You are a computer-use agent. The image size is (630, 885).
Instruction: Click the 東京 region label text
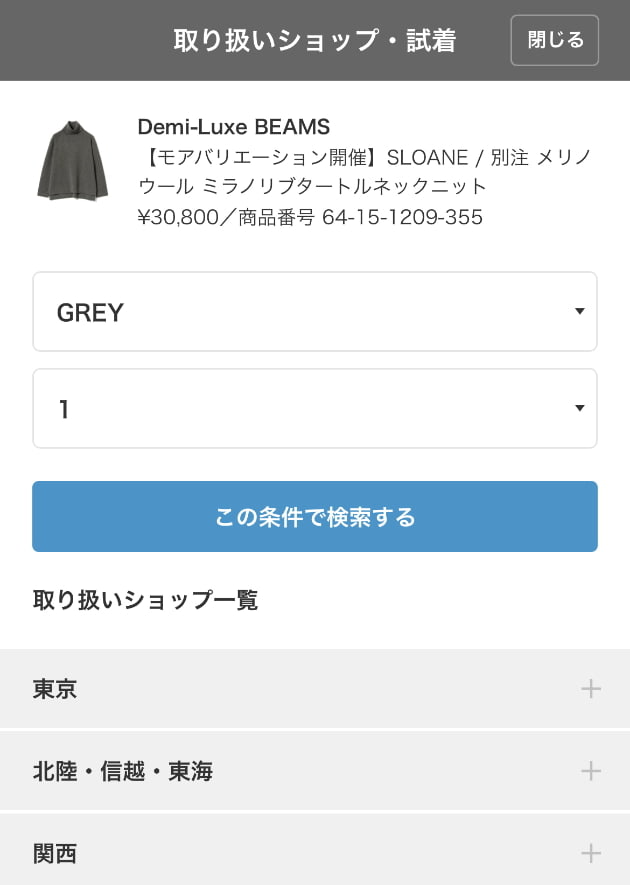point(55,689)
